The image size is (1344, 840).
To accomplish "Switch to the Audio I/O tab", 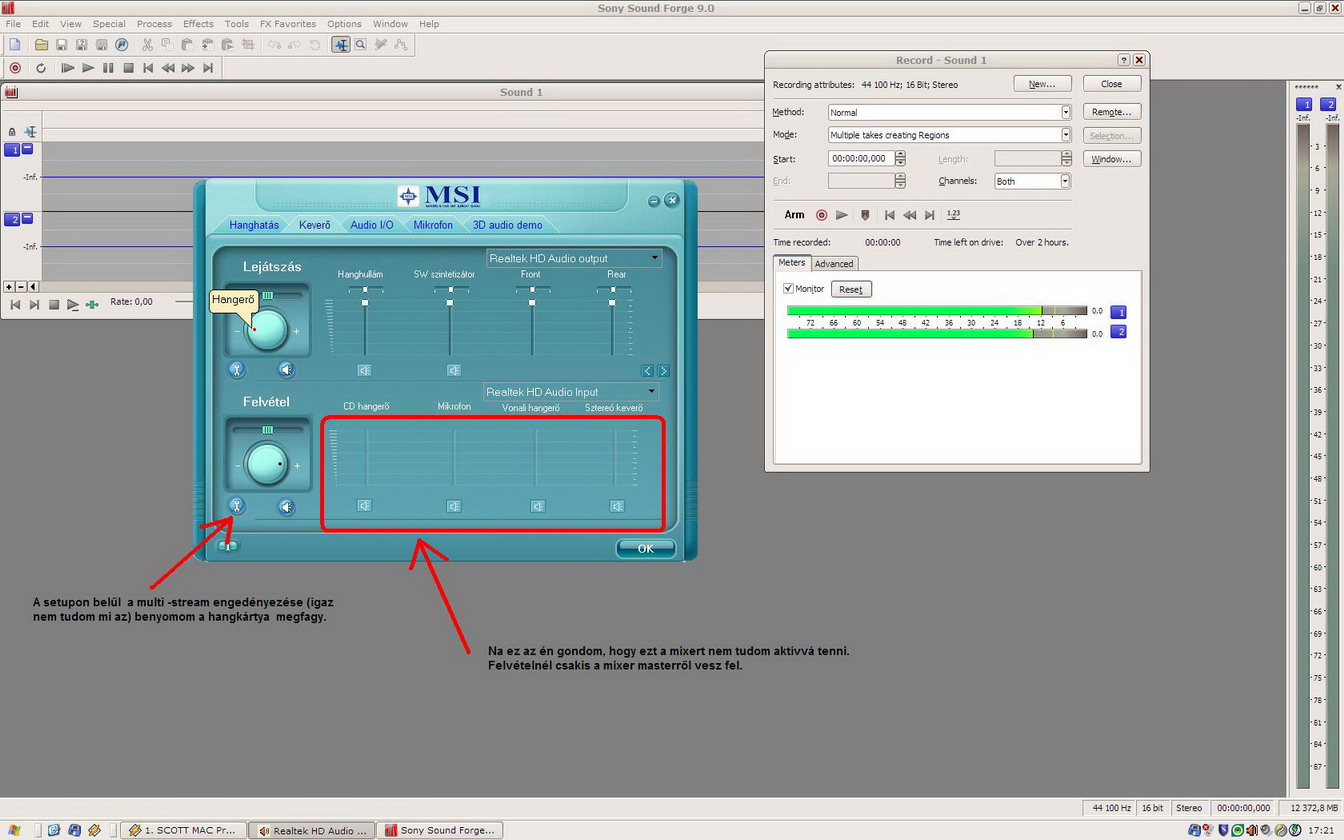I will [371, 225].
